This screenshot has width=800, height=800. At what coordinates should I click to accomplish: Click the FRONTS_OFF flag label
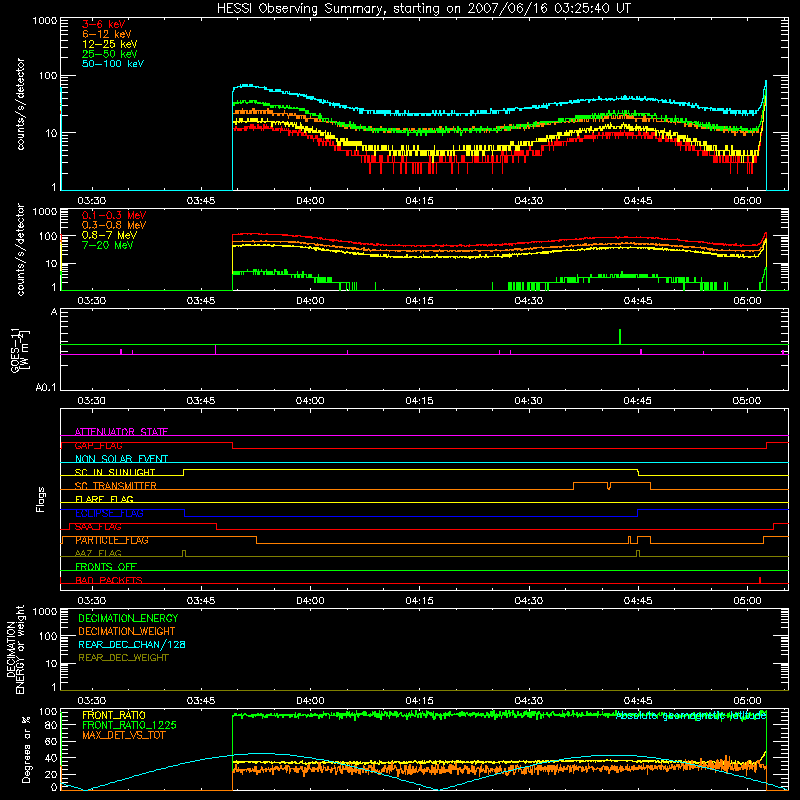(106, 567)
